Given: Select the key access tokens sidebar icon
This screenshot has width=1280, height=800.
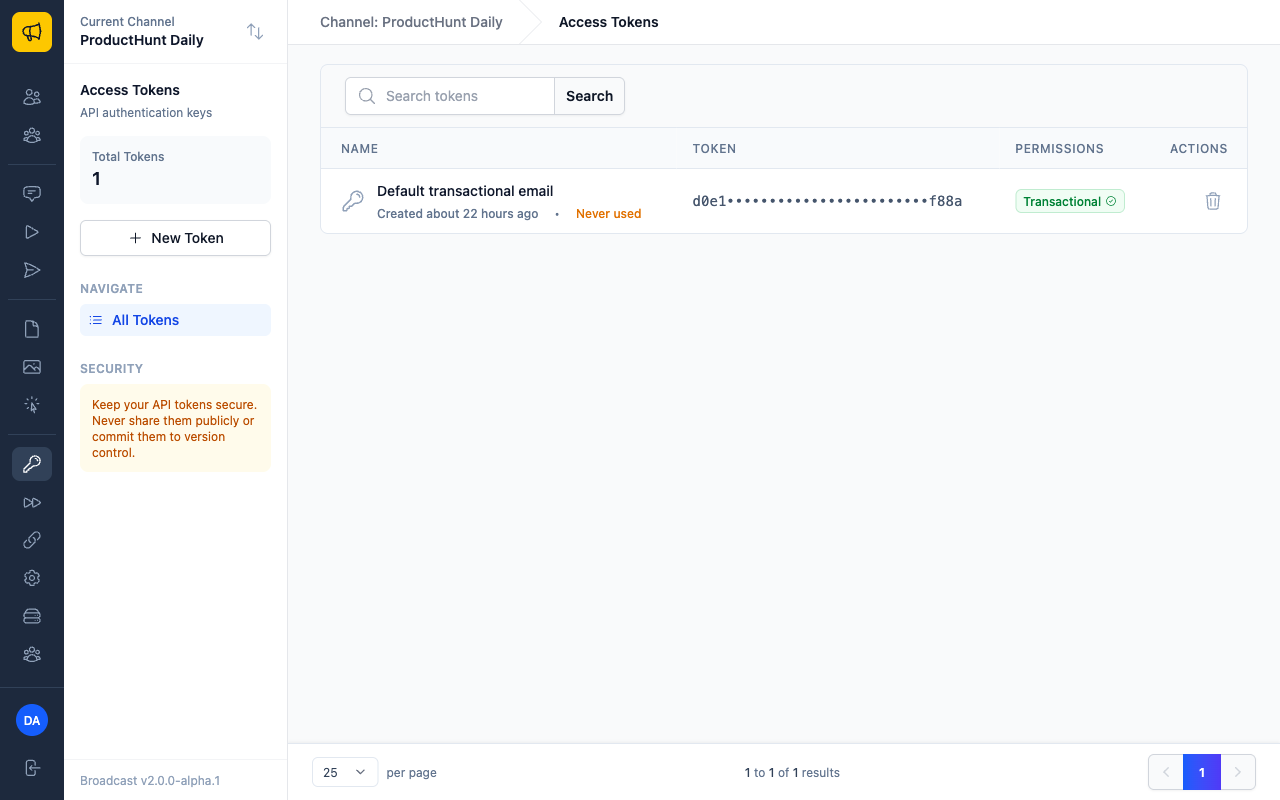Looking at the screenshot, I should tap(32, 464).
